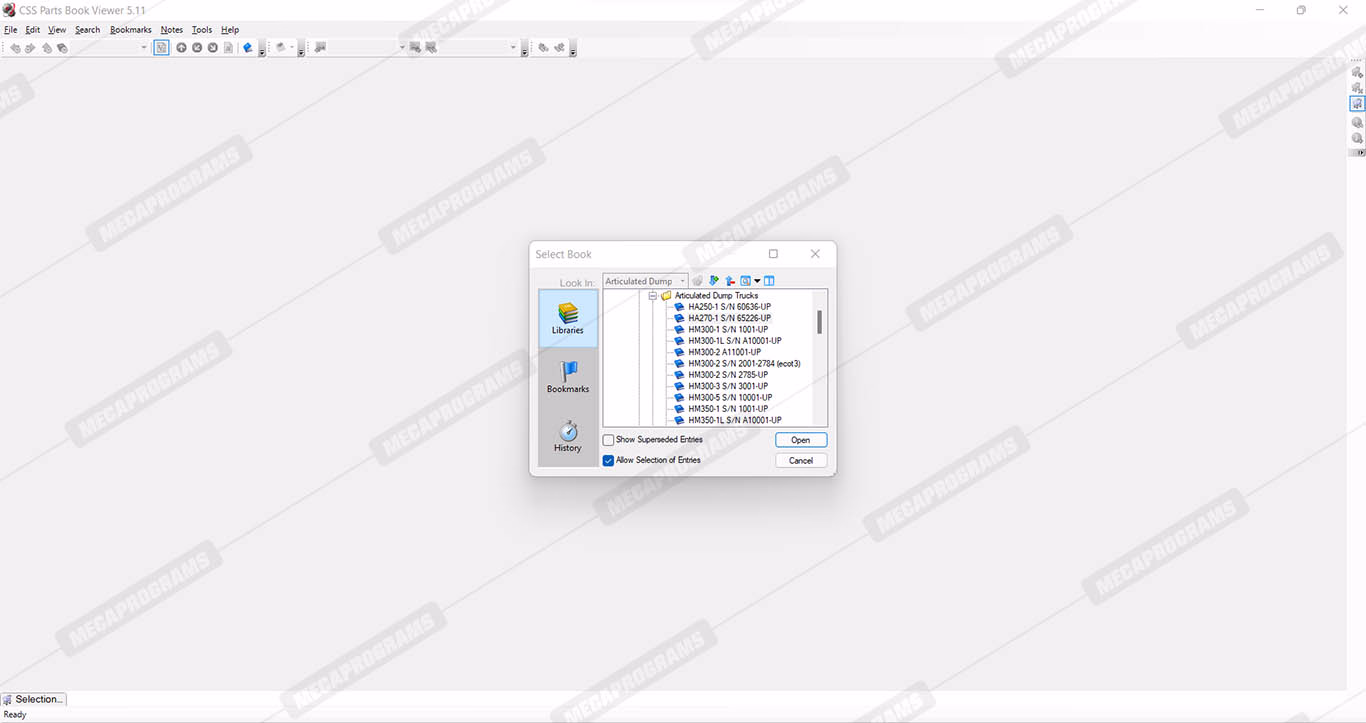
Task: Click the Cancel button
Action: (801, 461)
